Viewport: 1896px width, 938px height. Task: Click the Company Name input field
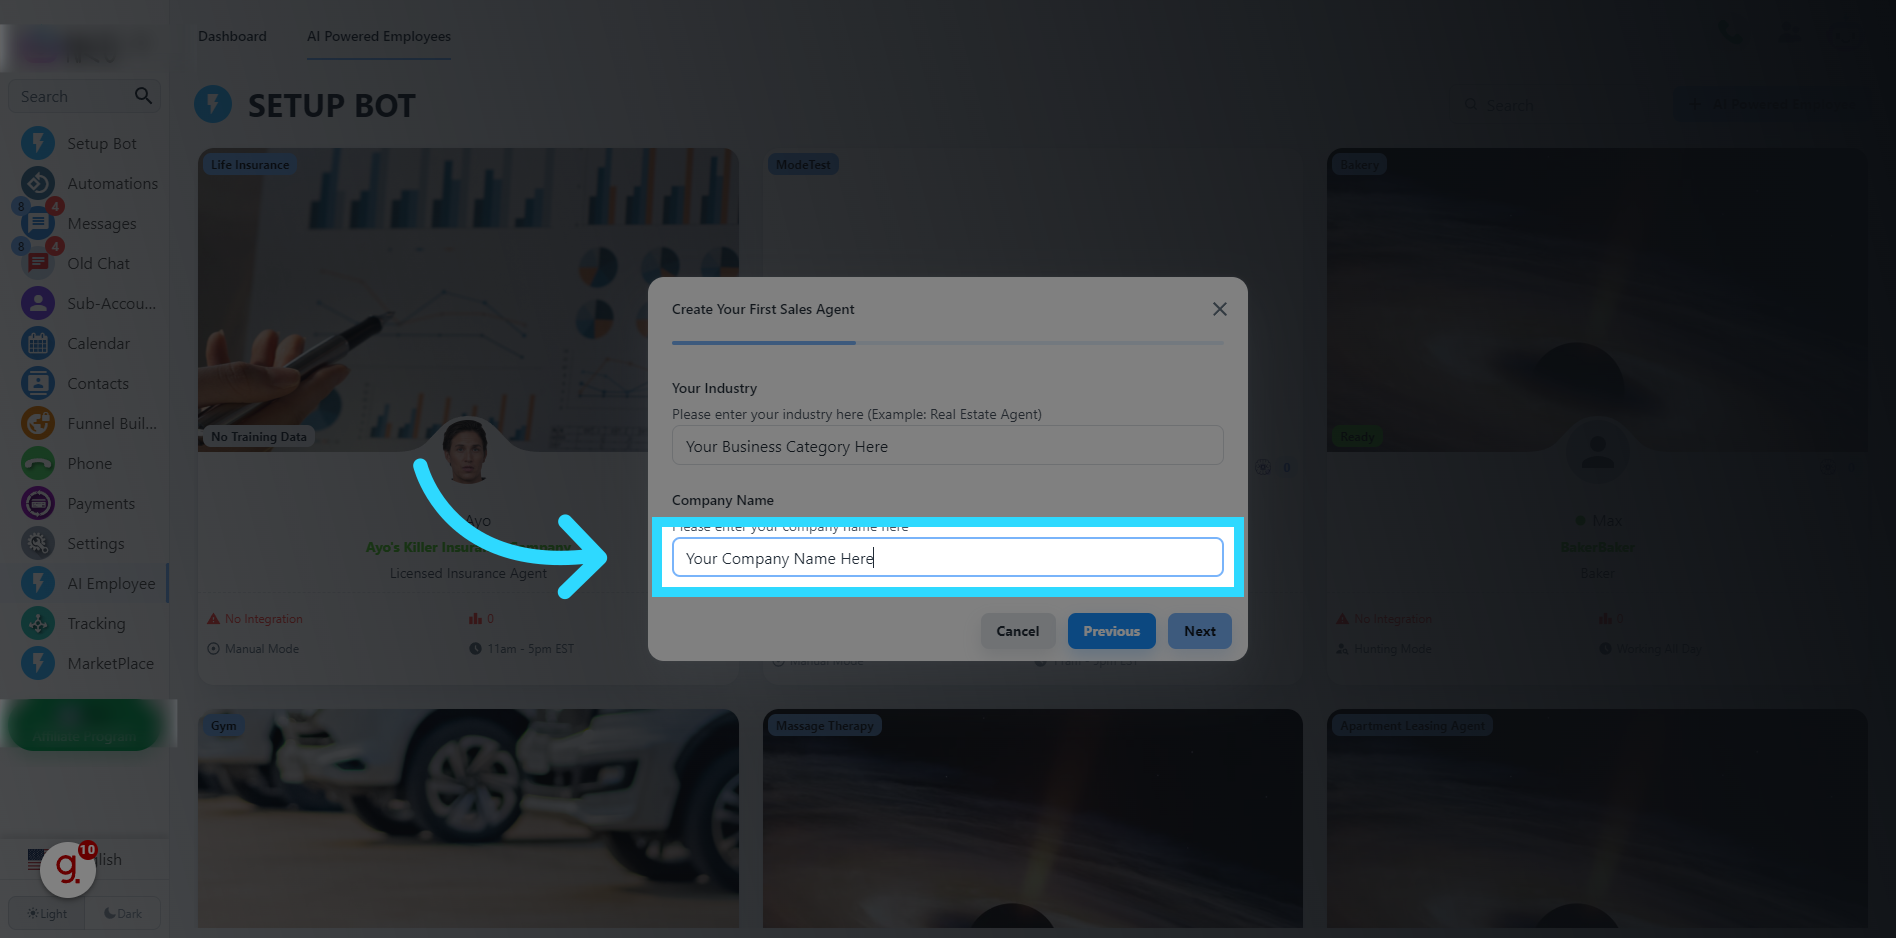[948, 557]
